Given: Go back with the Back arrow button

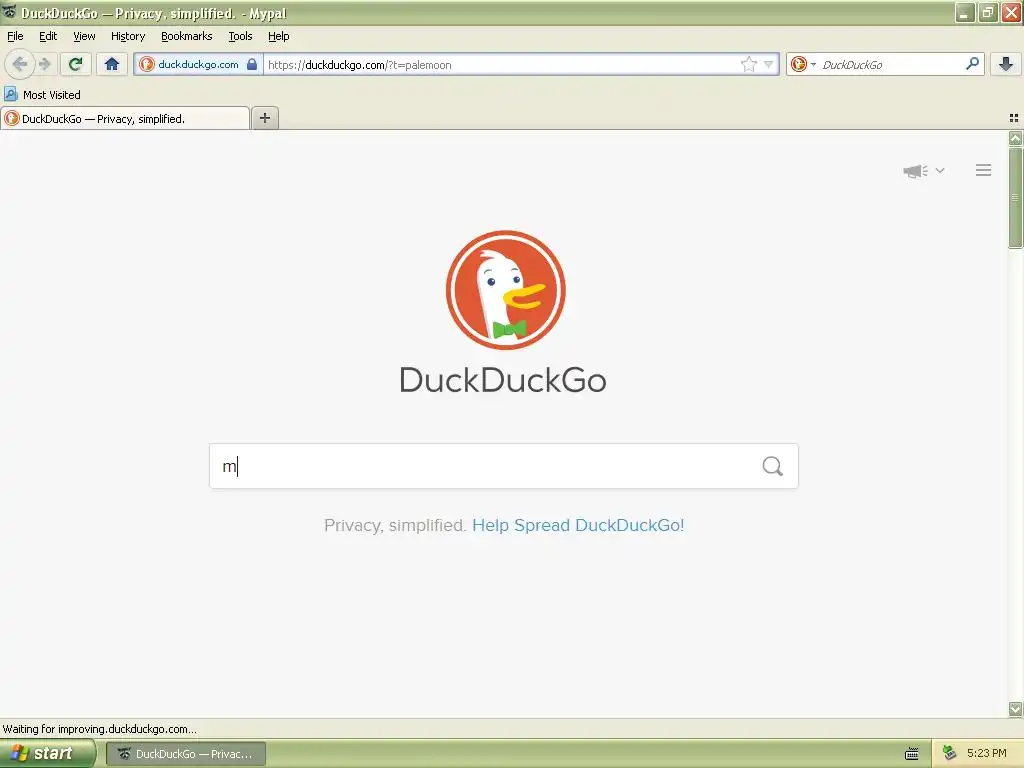Looking at the screenshot, I should (20, 64).
